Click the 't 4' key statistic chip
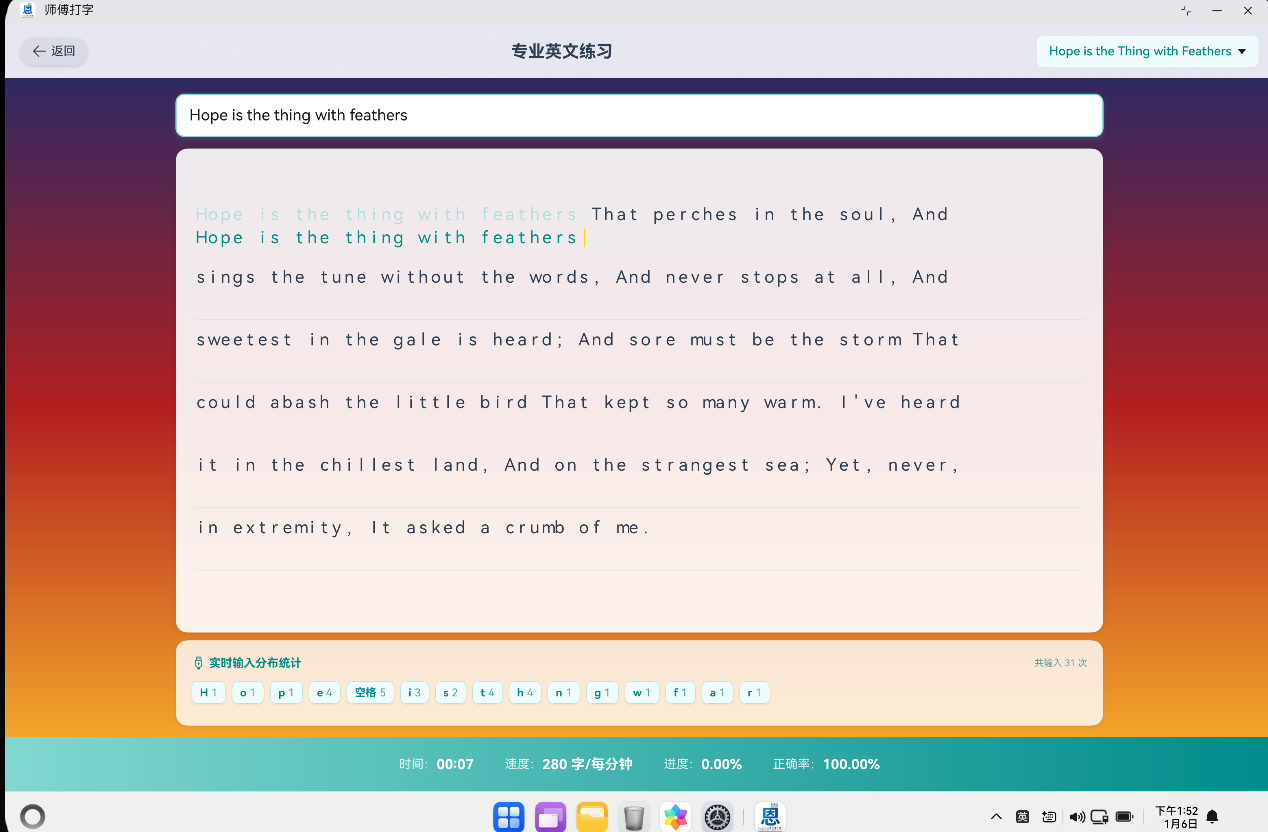The height and width of the screenshot is (832, 1268). pyautogui.click(x=487, y=693)
